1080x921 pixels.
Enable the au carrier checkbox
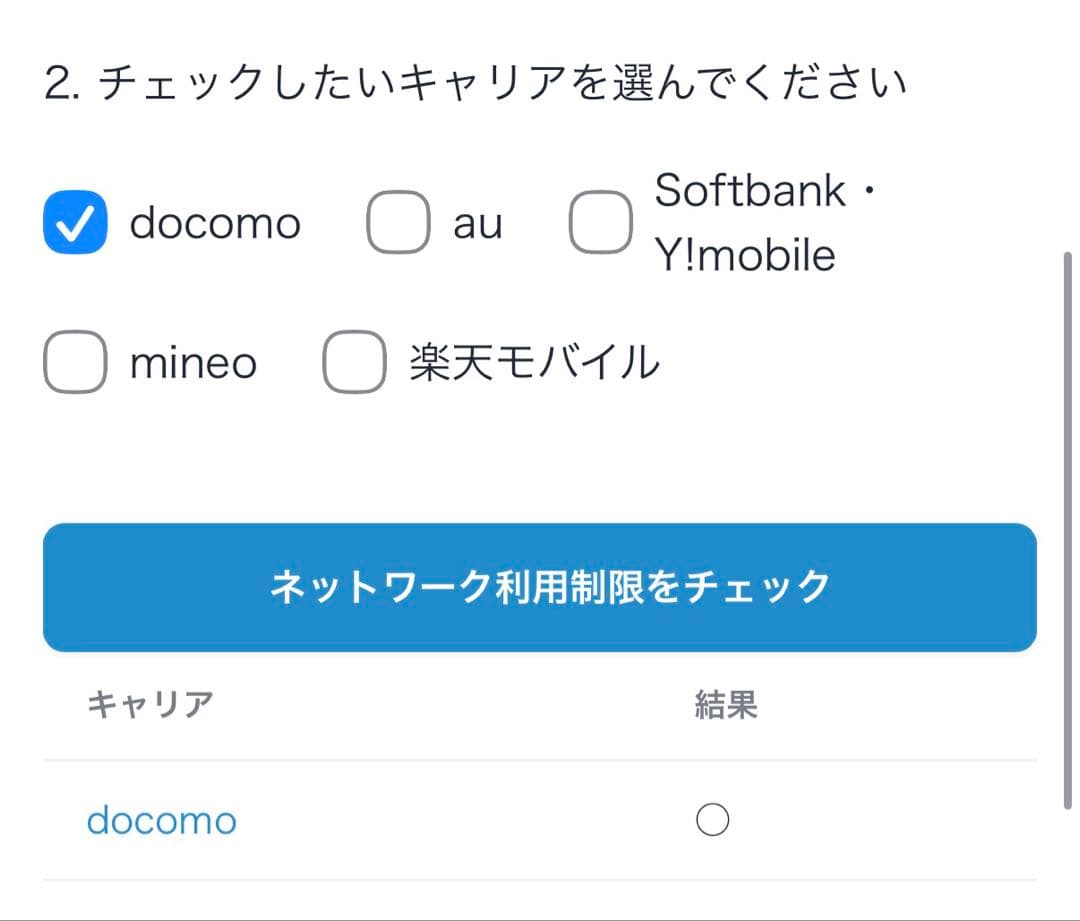point(398,223)
